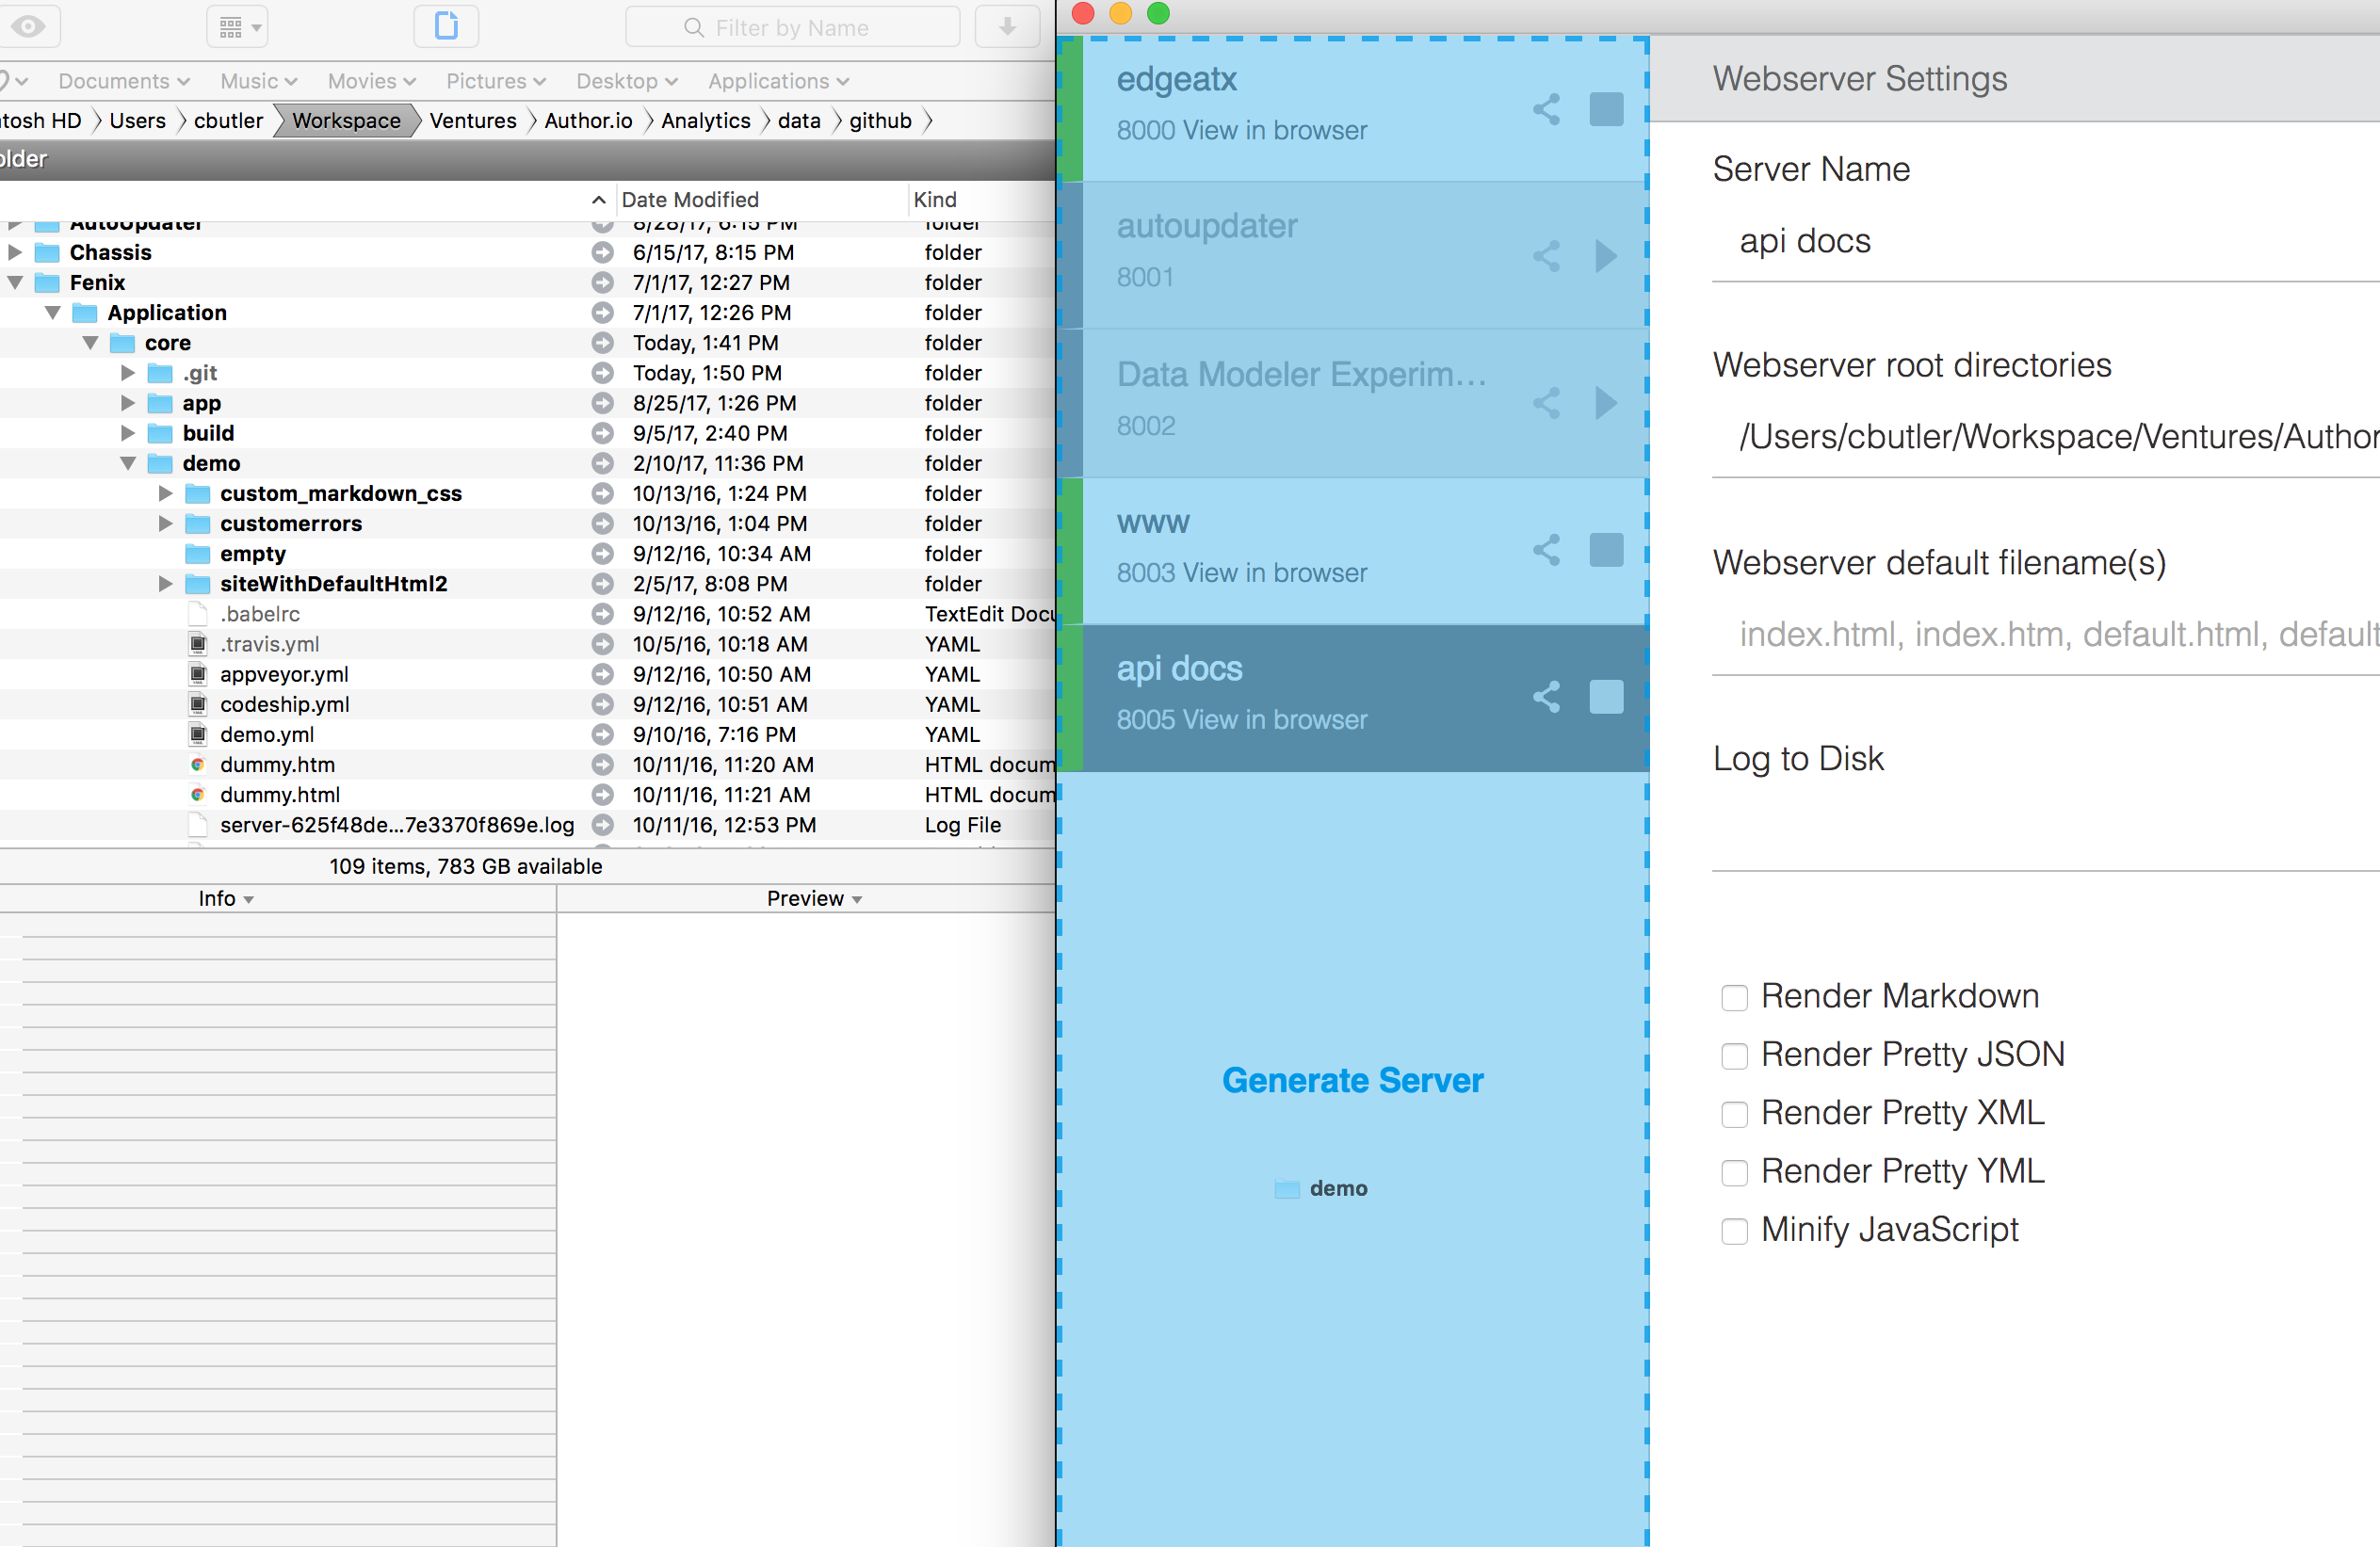Click the Quick Look eye icon
The image size is (2380, 1547).
pyautogui.click(x=30, y=26)
